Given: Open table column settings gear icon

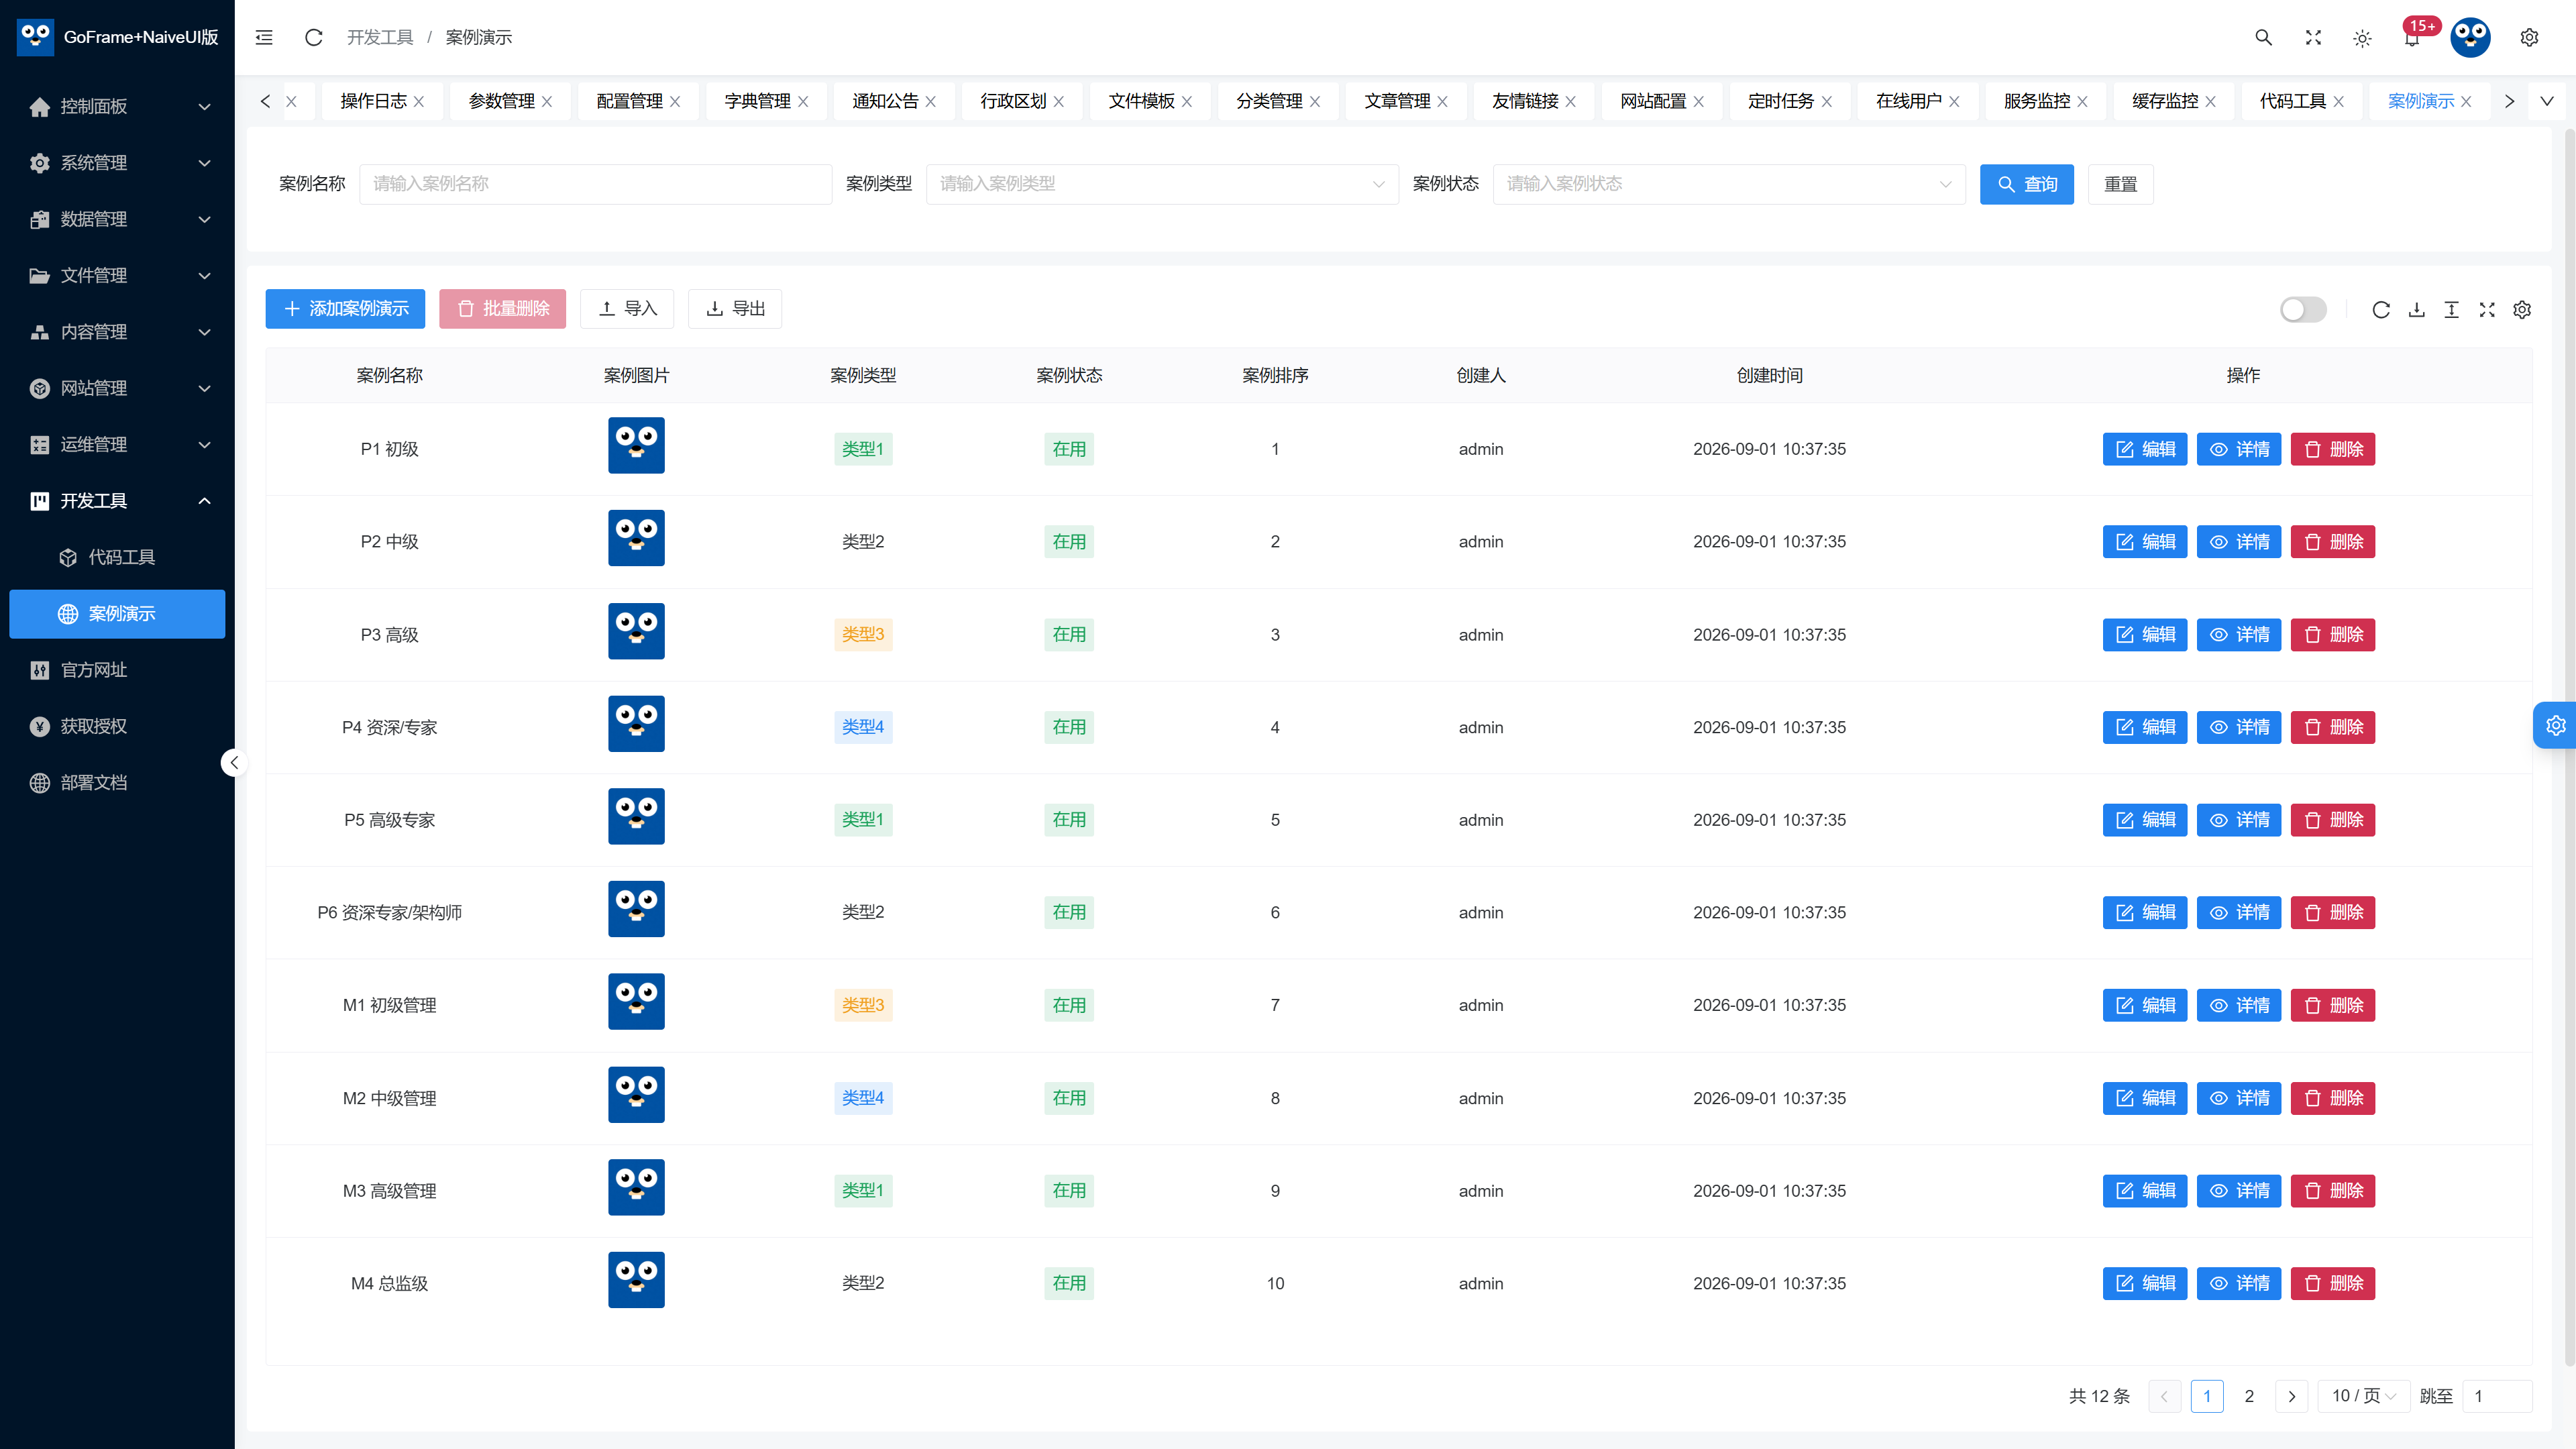Looking at the screenshot, I should pos(2522,310).
